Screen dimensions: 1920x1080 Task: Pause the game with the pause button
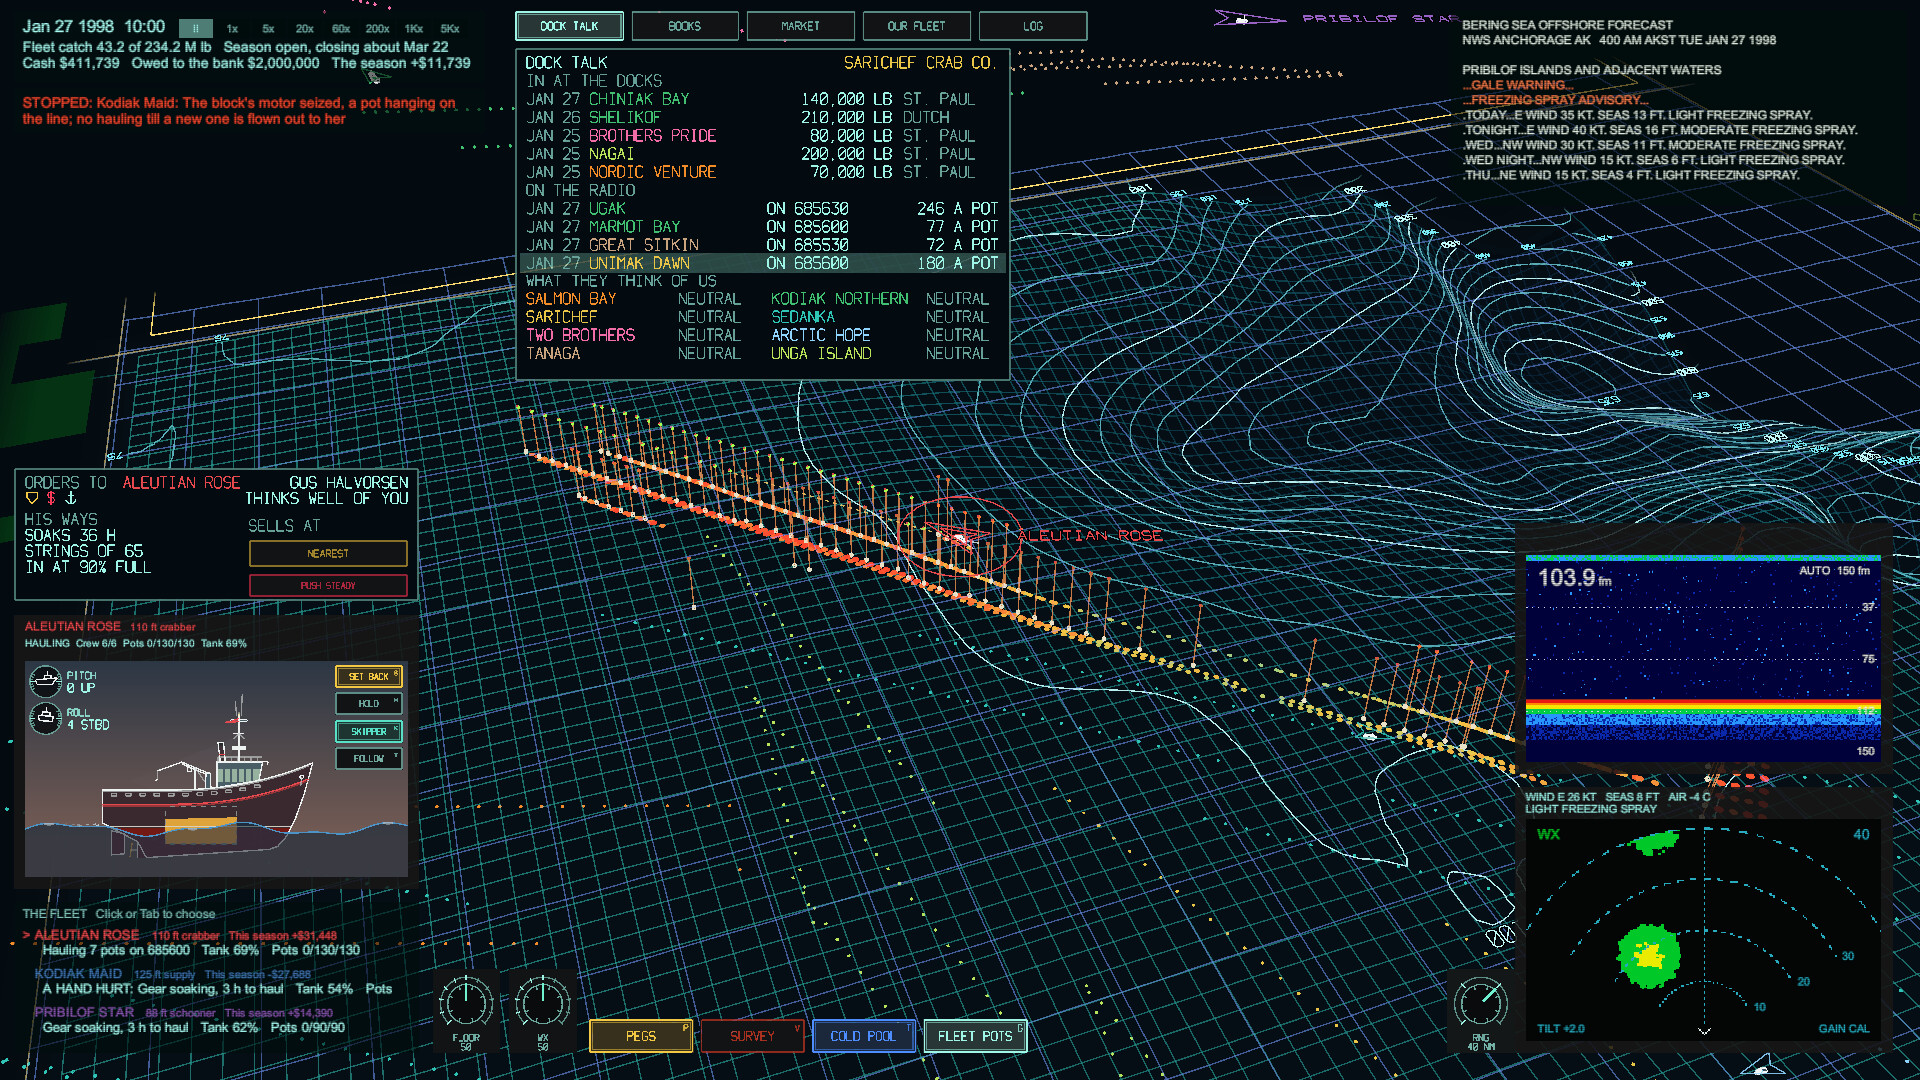196,29
